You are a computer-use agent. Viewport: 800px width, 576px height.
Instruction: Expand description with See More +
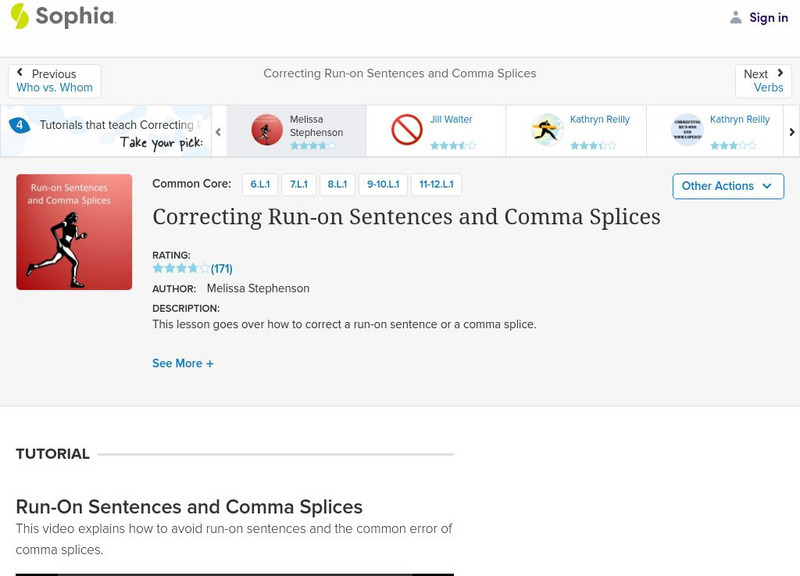pos(183,364)
